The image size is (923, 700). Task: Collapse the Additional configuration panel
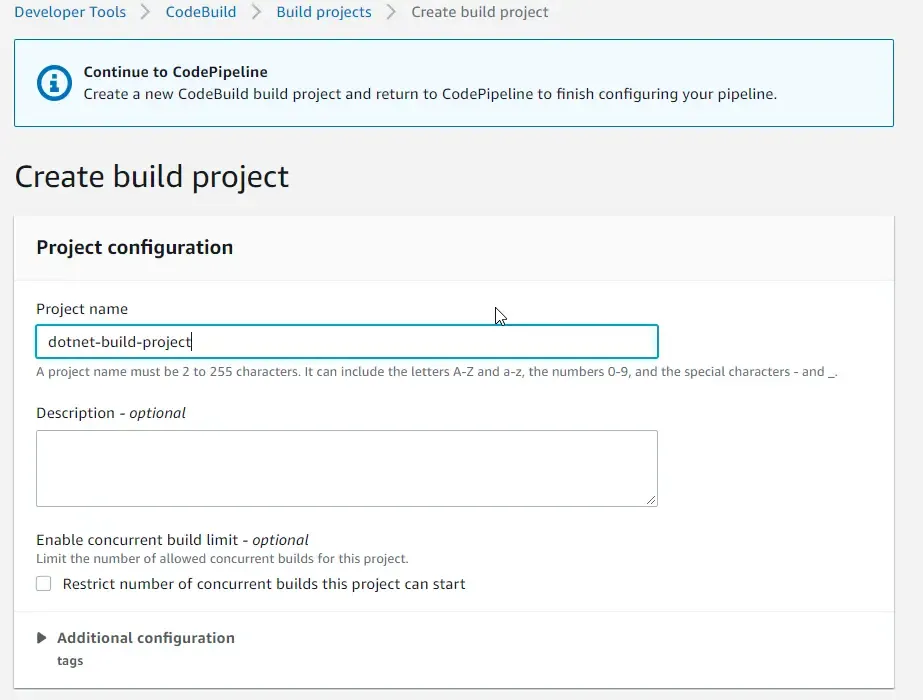(x=145, y=637)
